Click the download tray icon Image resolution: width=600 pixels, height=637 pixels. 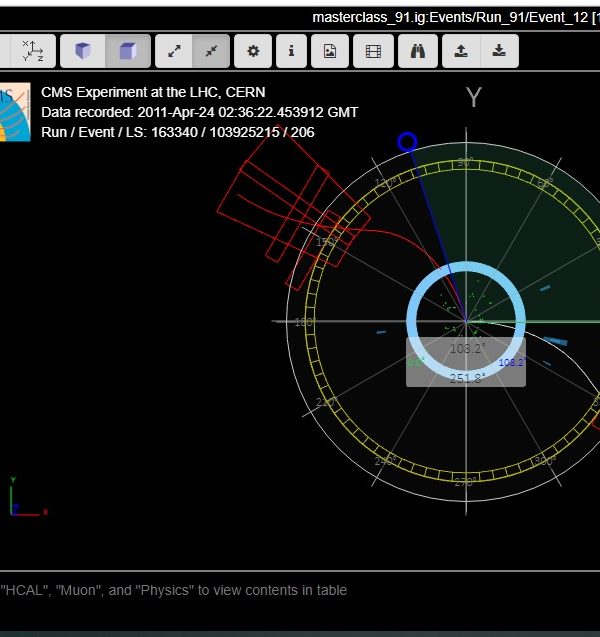tap(499, 51)
